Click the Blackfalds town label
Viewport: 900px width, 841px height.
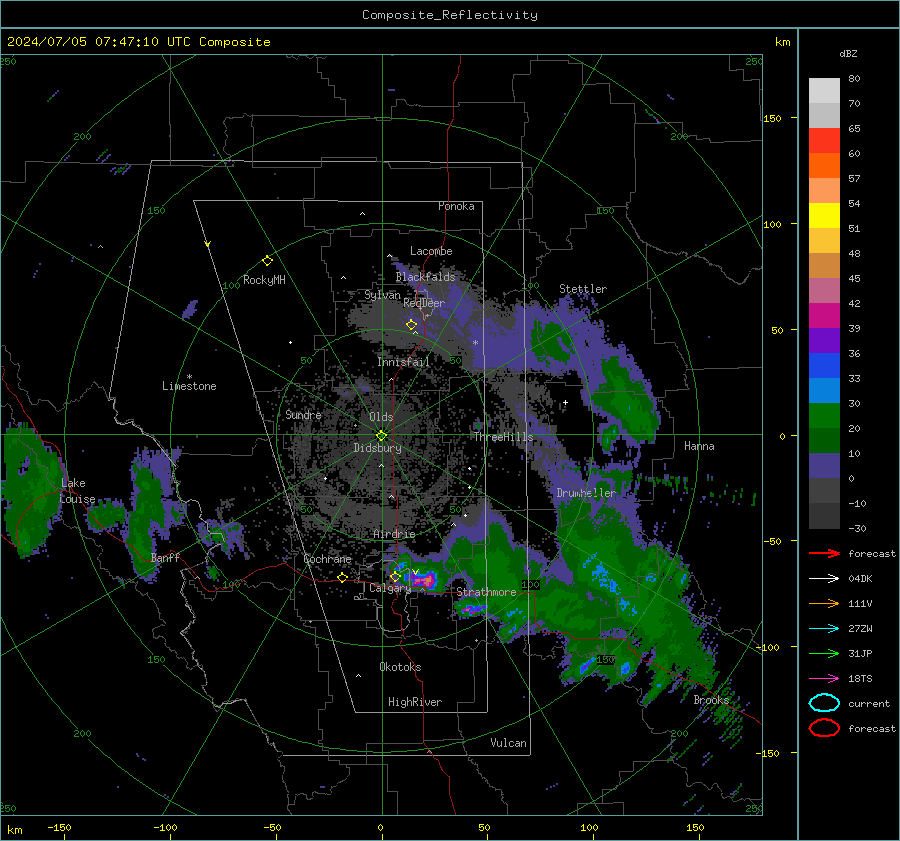point(425,277)
